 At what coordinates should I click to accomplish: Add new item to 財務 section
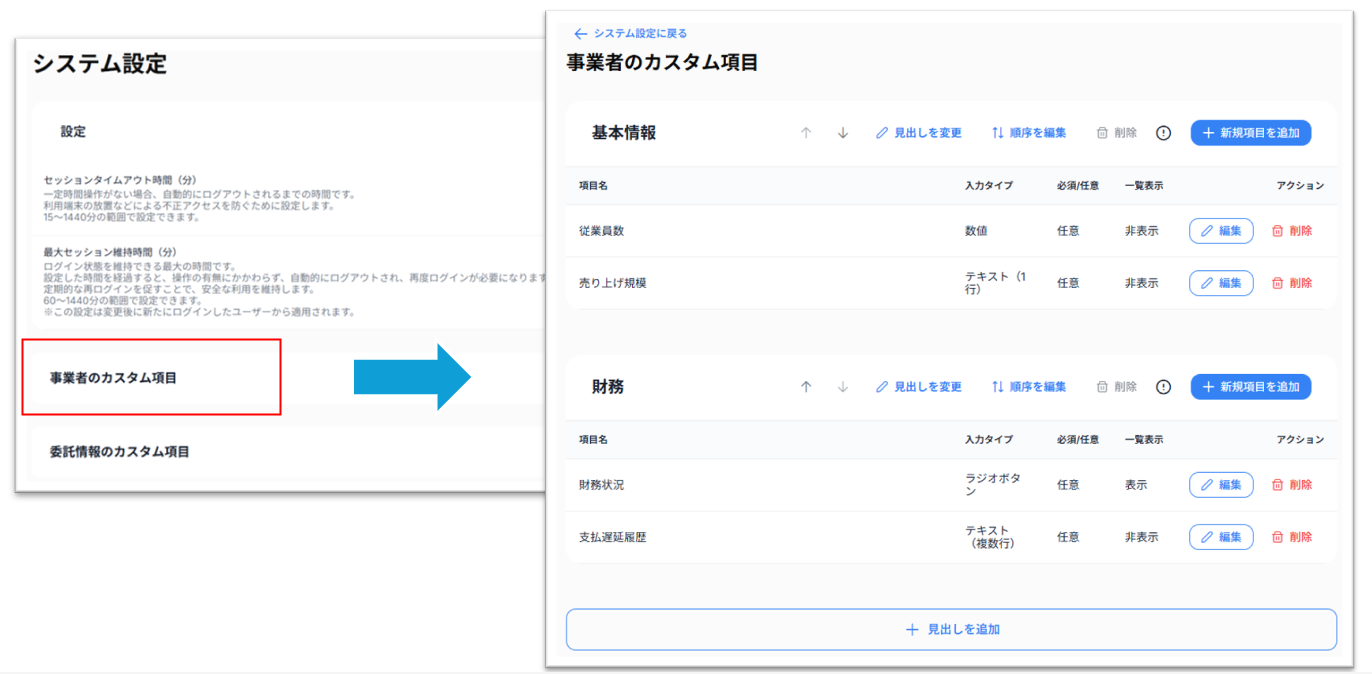click(x=1250, y=387)
